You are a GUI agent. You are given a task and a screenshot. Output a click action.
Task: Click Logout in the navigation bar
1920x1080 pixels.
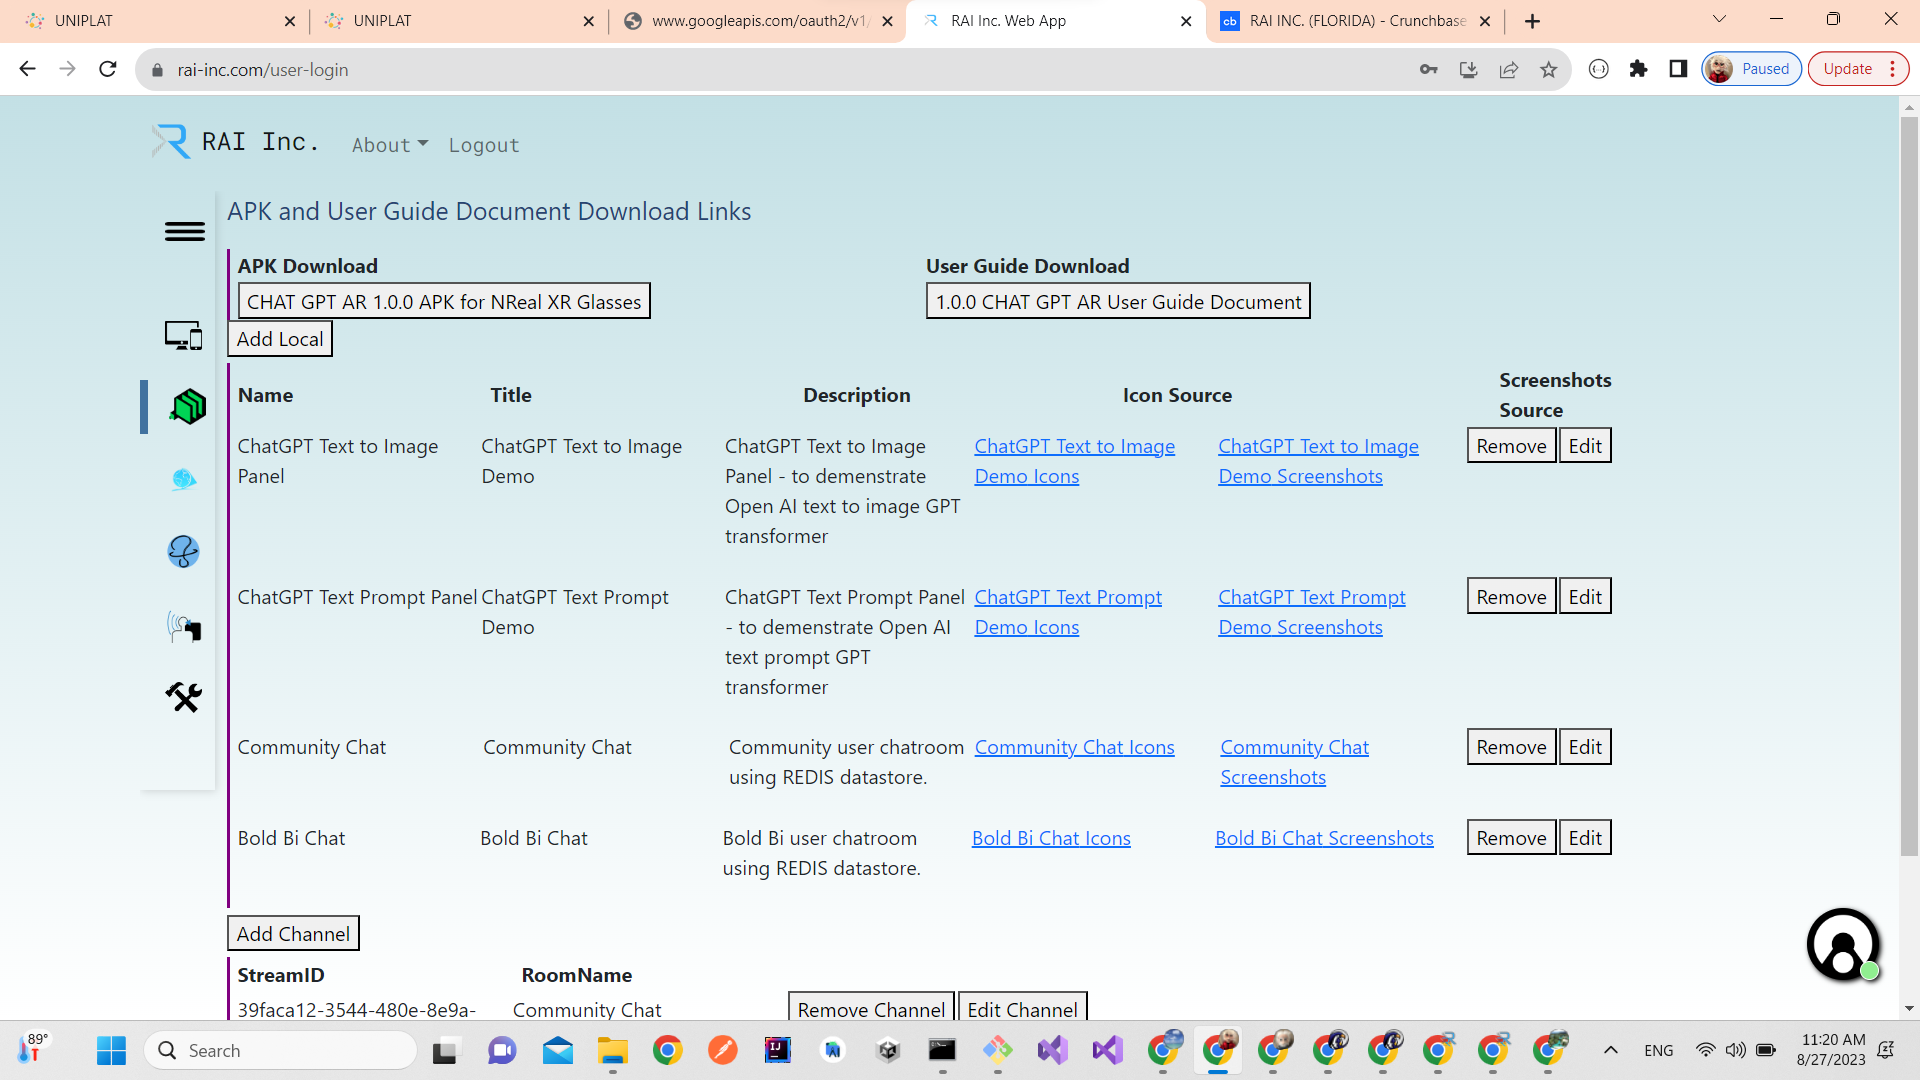(484, 145)
